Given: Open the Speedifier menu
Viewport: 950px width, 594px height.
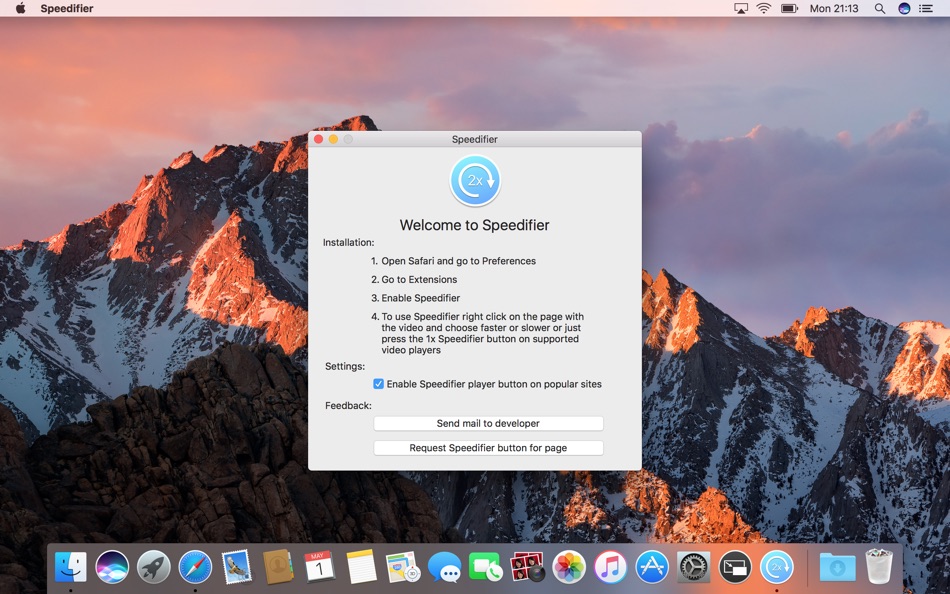Looking at the screenshot, I should (67, 8).
